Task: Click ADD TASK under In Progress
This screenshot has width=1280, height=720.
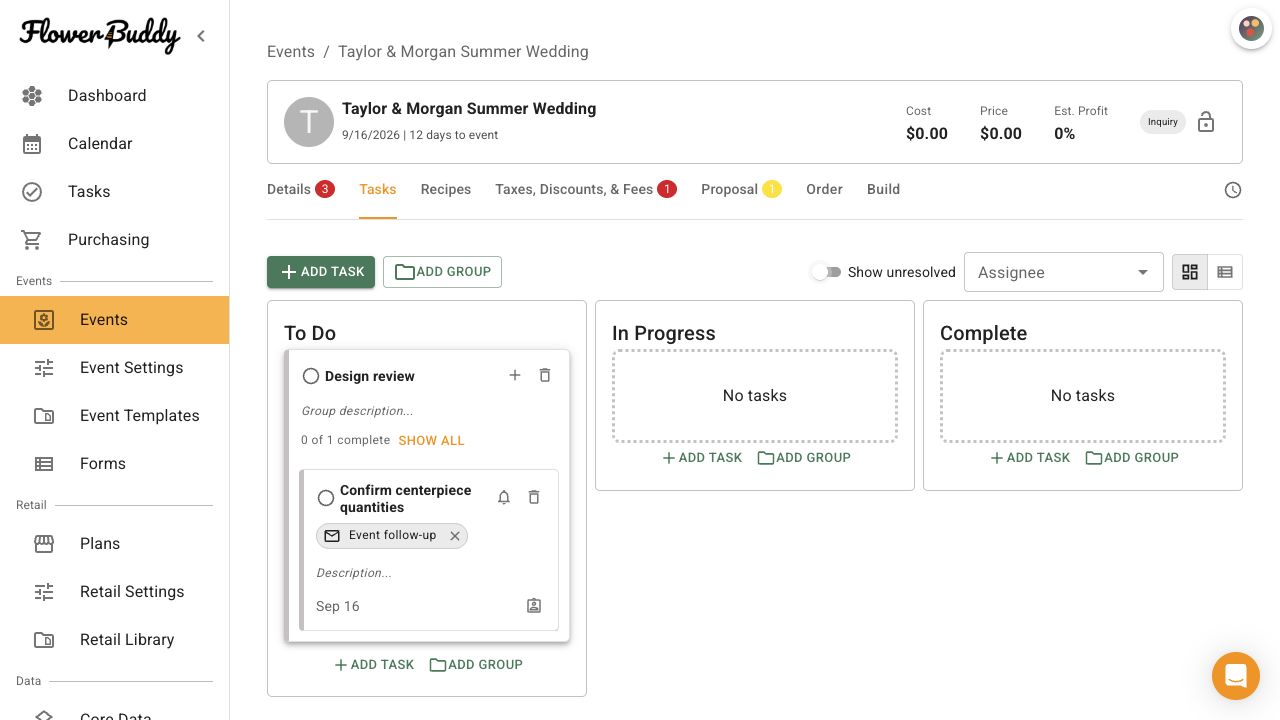Action: coord(702,458)
